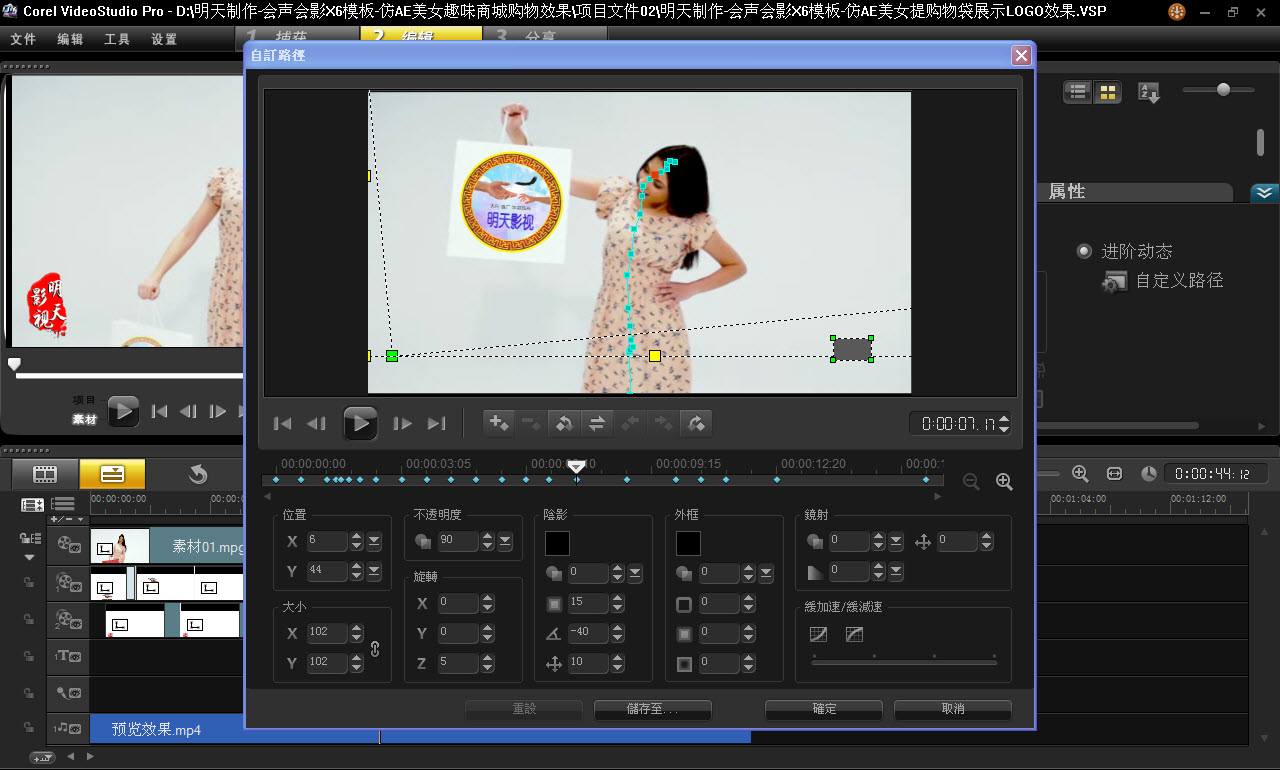Viewport: 1280px width, 770px height.
Task: Expand ripple editing track options arrow
Action: point(29,558)
